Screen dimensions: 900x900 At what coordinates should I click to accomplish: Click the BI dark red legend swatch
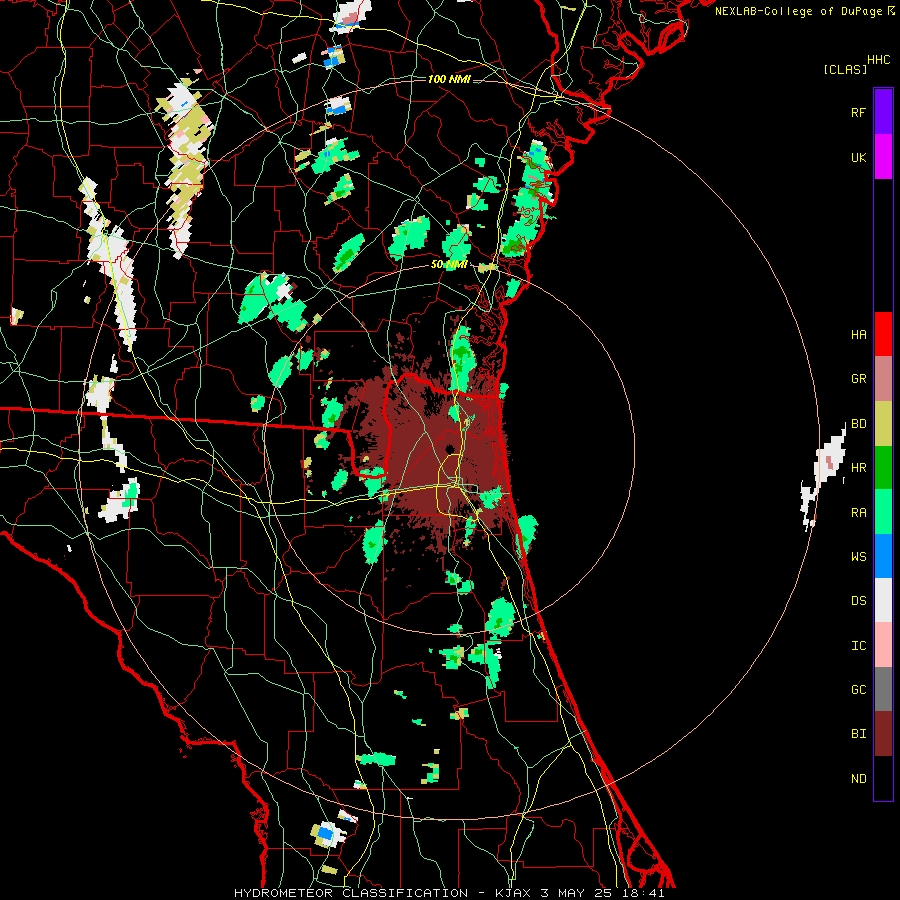click(883, 734)
